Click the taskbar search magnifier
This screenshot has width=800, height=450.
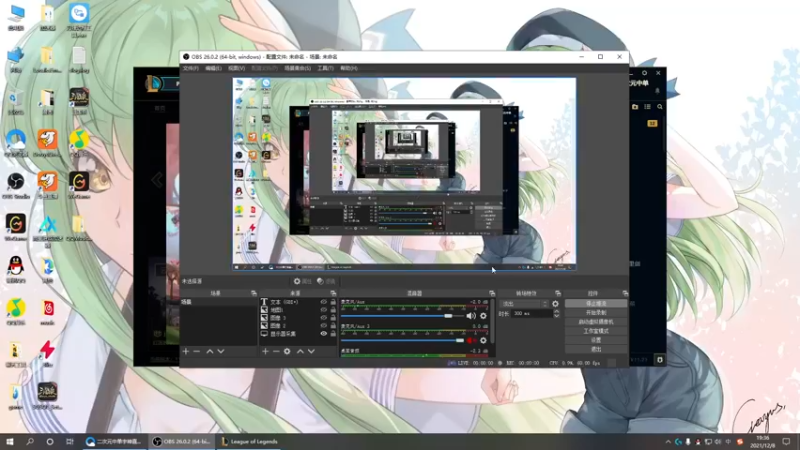click(30, 442)
